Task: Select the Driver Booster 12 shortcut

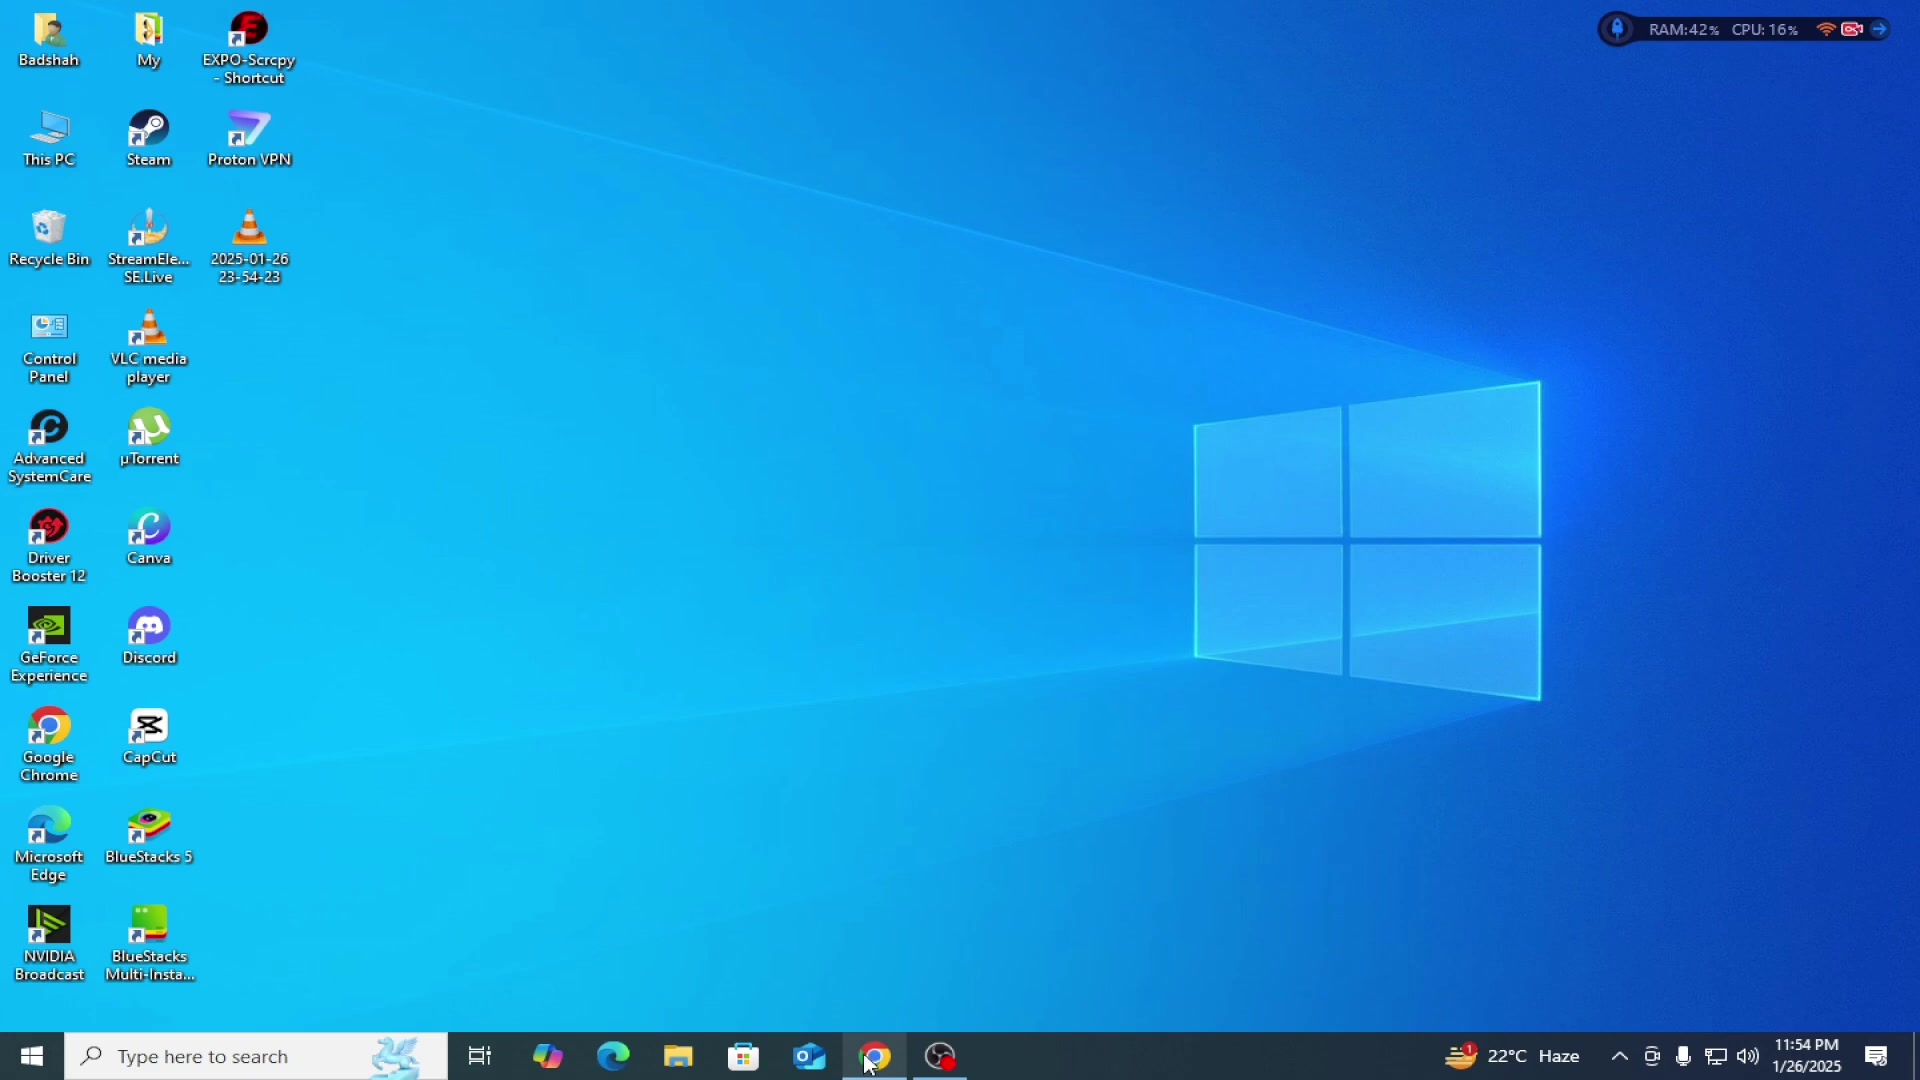Action: click(49, 548)
